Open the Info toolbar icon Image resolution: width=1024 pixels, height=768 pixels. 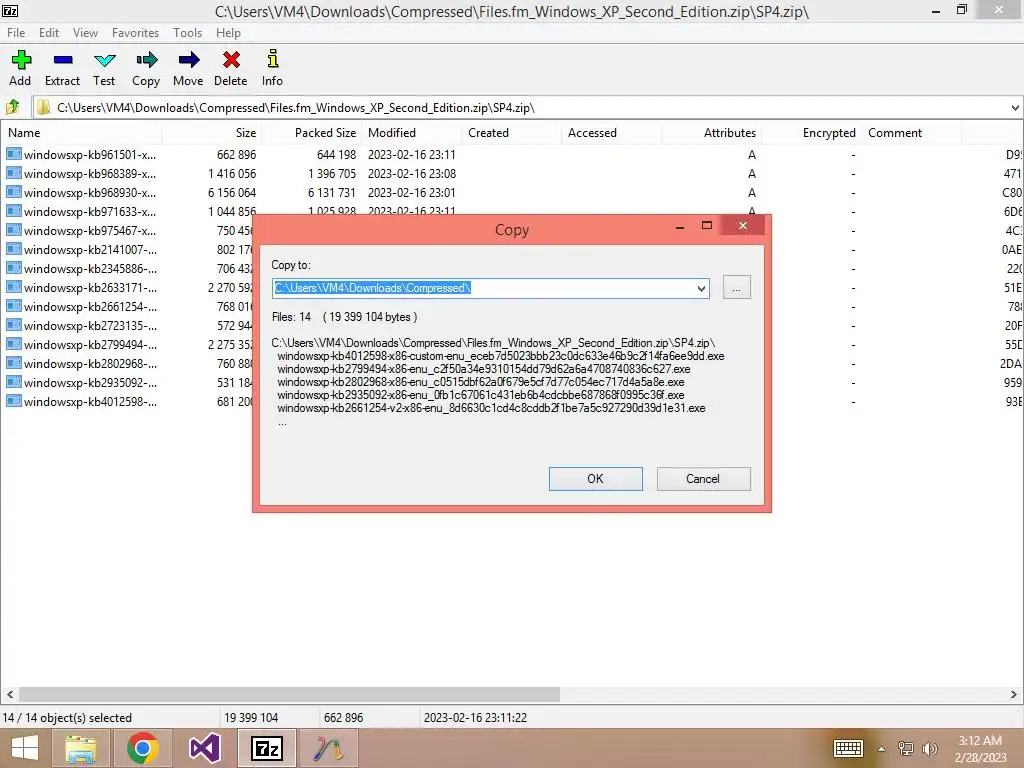click(x=272, y=59)
